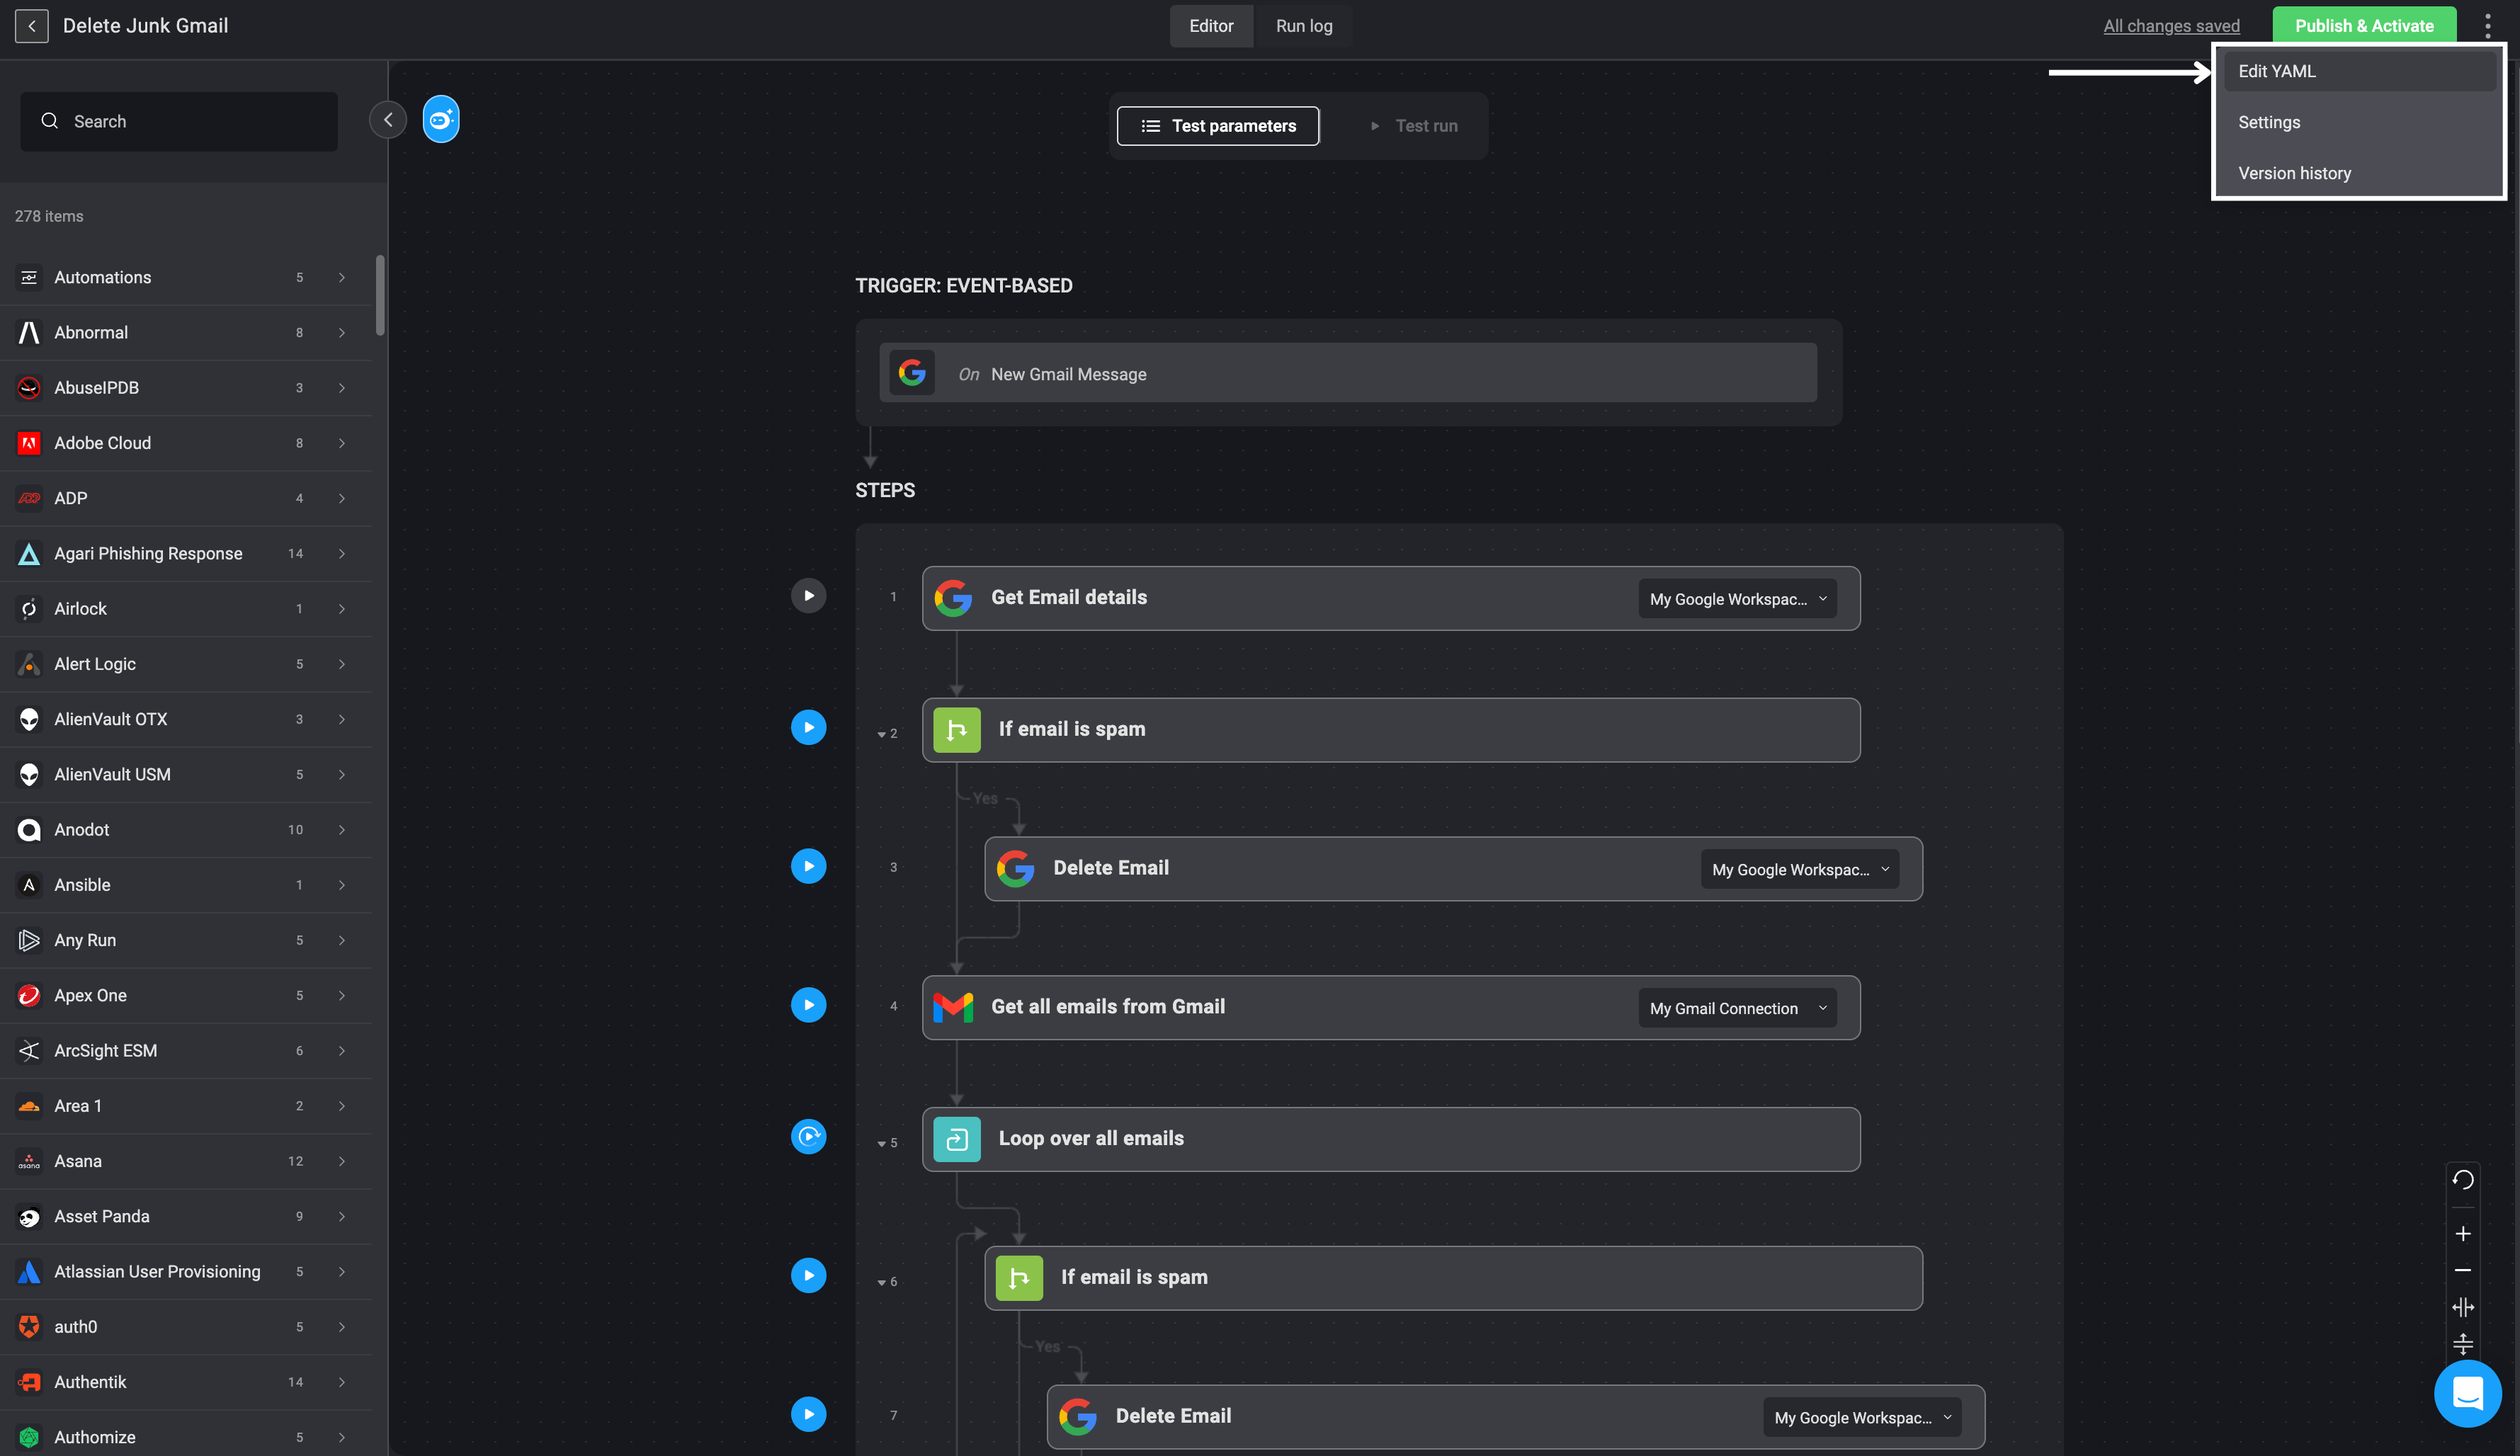
Task: Collapse the sidebar with the chevron button
Action: [388, 120]
